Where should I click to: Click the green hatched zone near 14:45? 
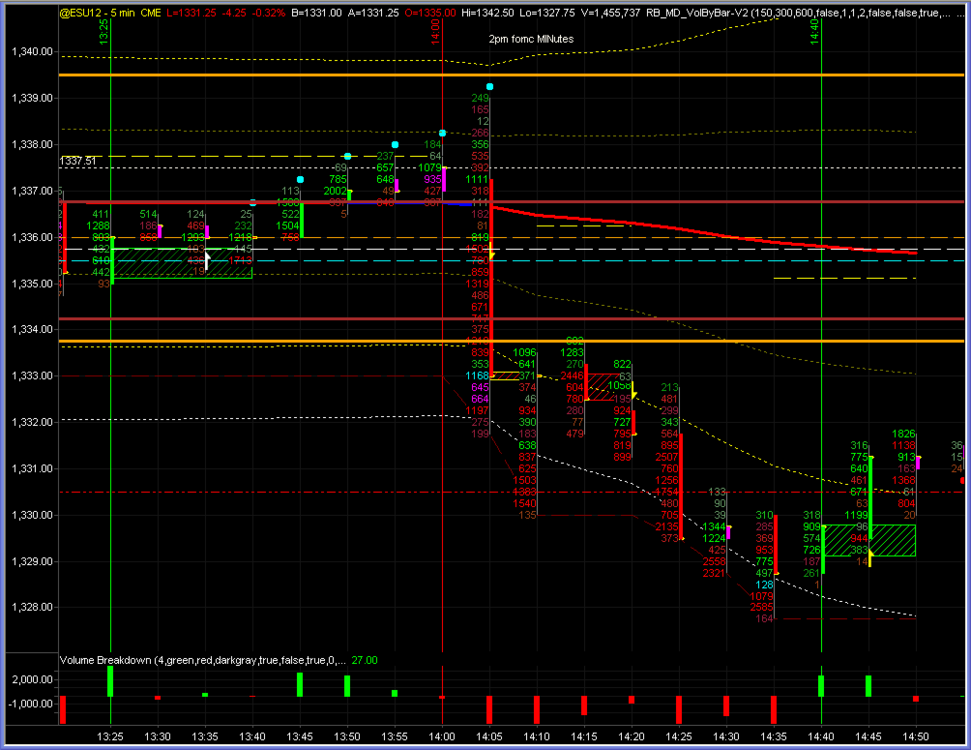(870, 540)
